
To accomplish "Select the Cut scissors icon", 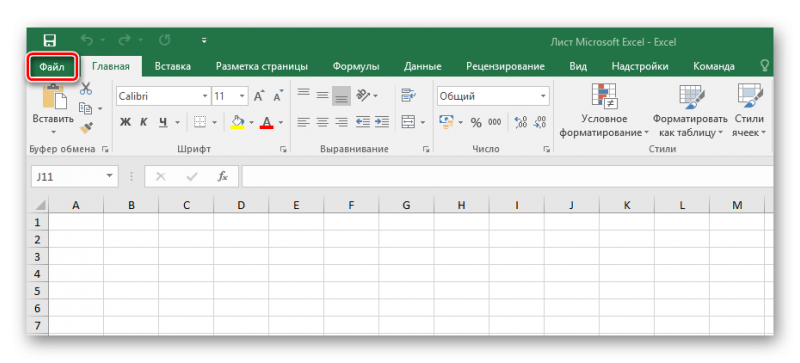I will pyautogui.click(x=86, y=88).
